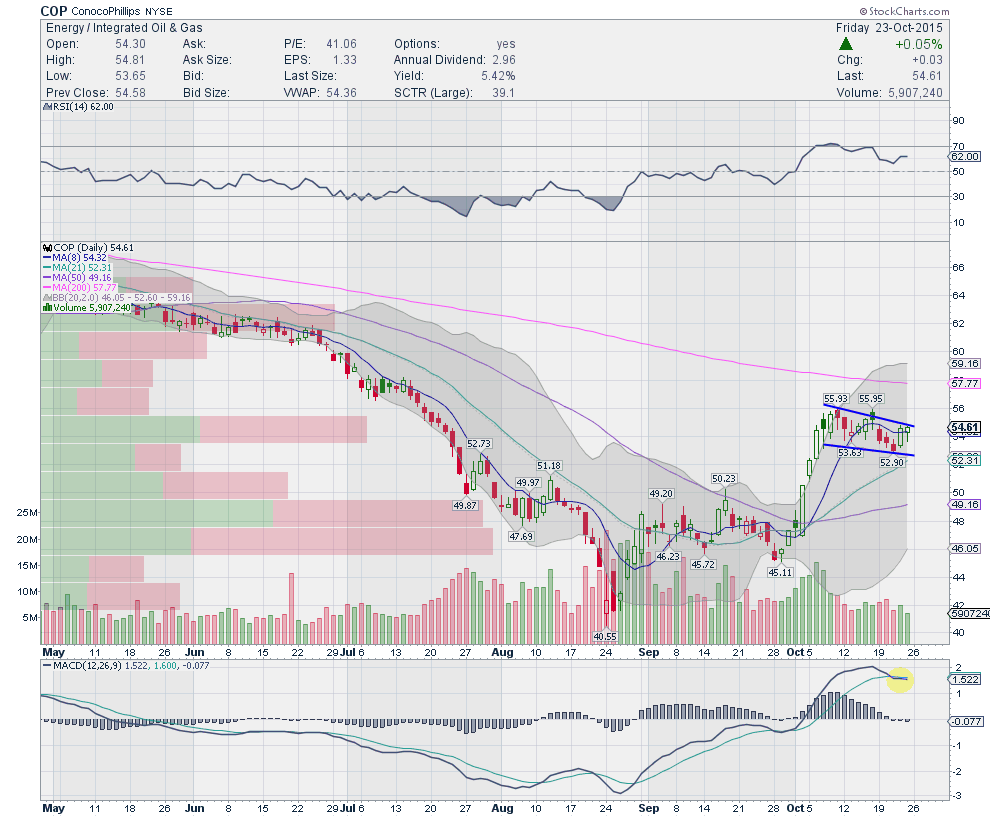Screen dimensions: 990x817
Task: Click the 55.93 high price annotation
Action: click(836, 398)
